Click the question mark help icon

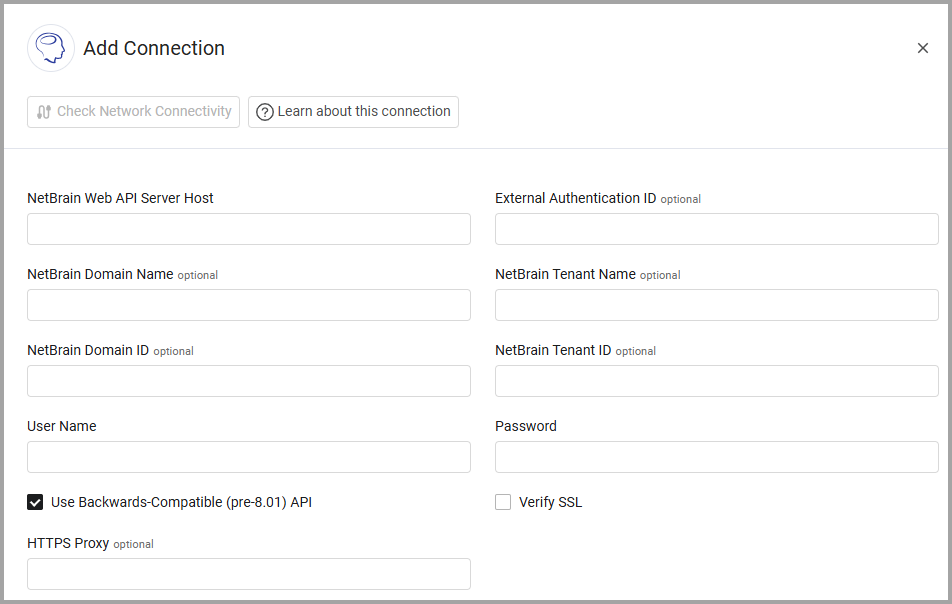[x=265, y=112]
